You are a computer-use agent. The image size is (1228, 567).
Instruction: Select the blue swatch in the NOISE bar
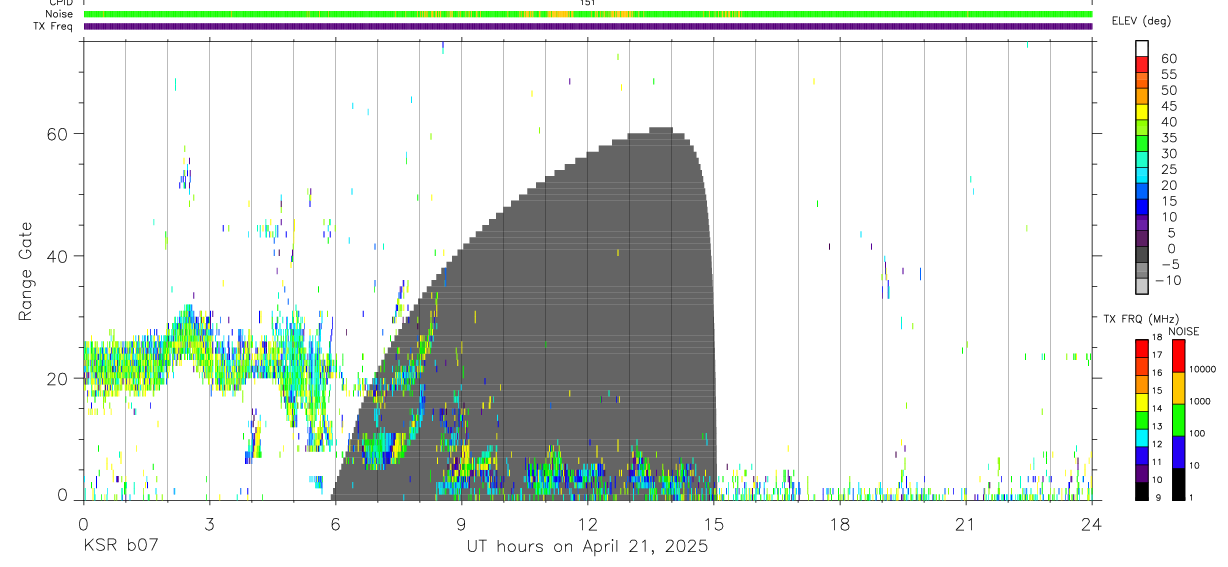click(x=1178, y=452)
